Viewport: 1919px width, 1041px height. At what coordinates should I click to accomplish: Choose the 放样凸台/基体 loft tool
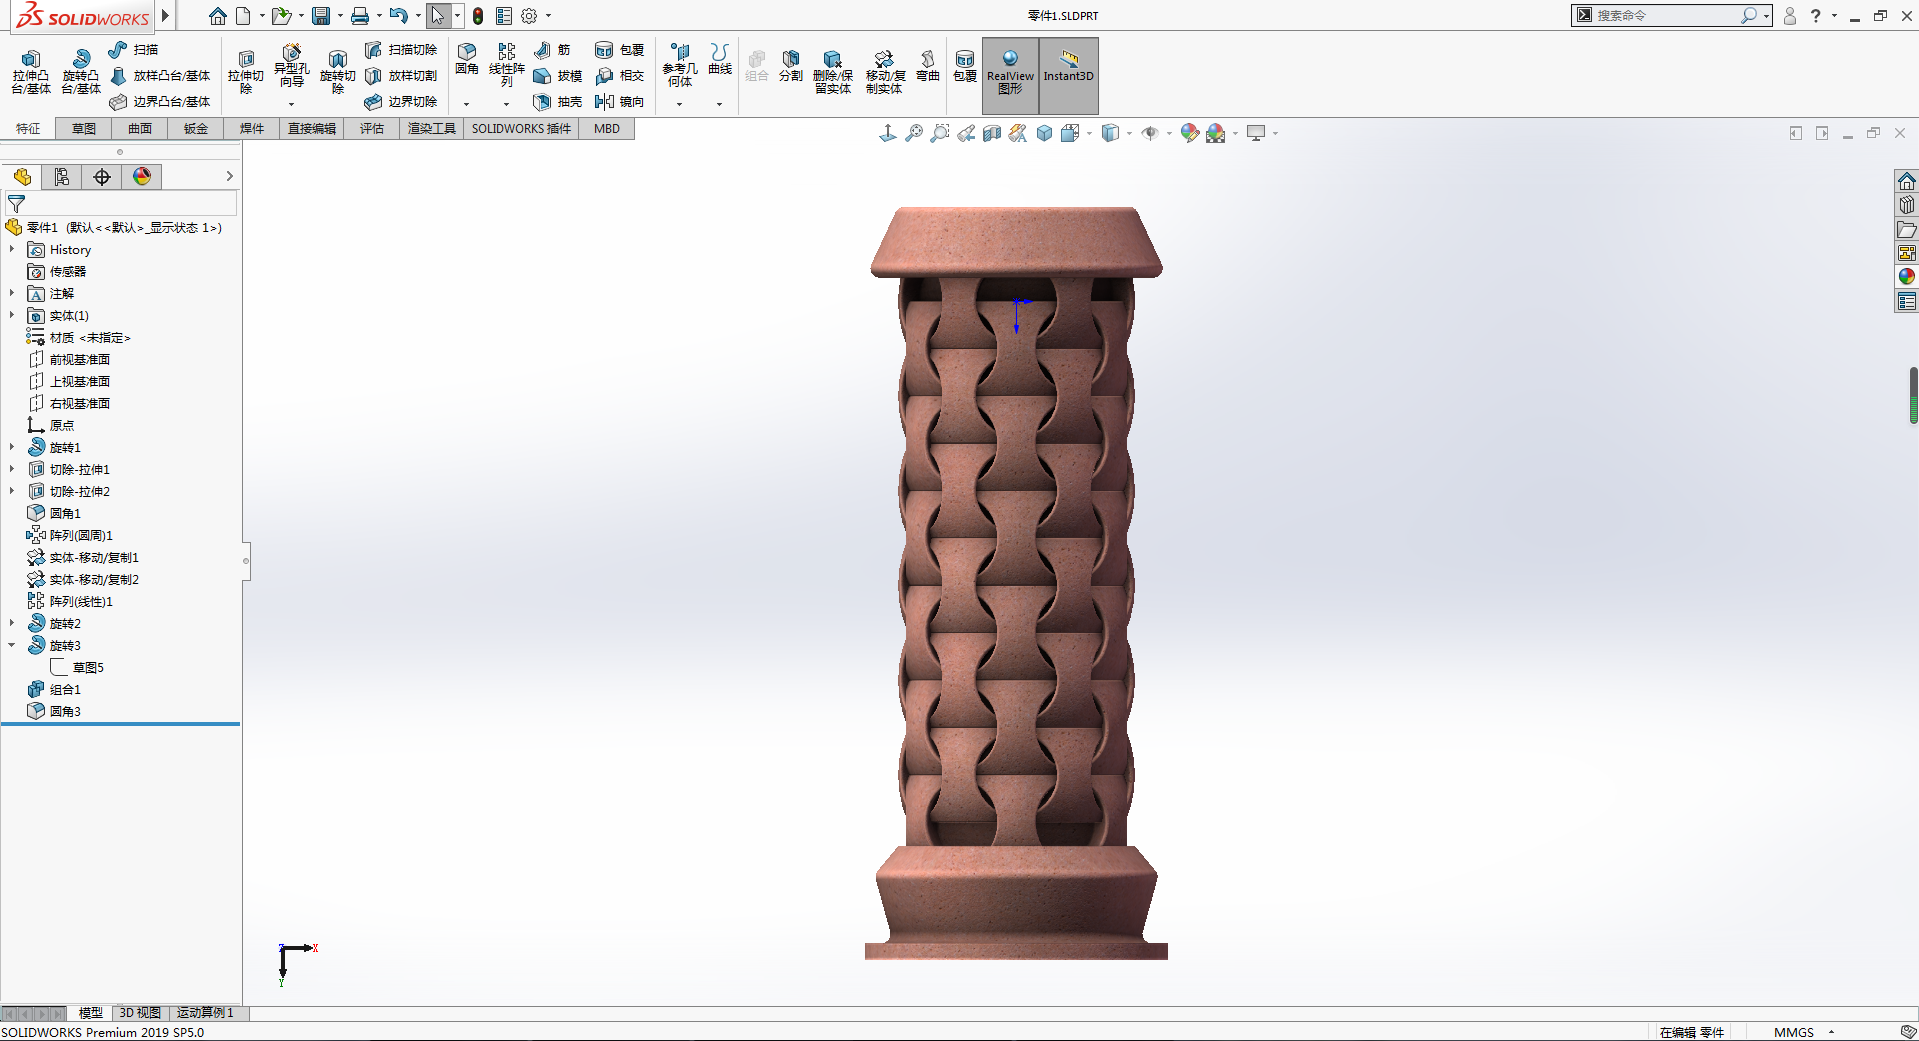click(160, 75)
